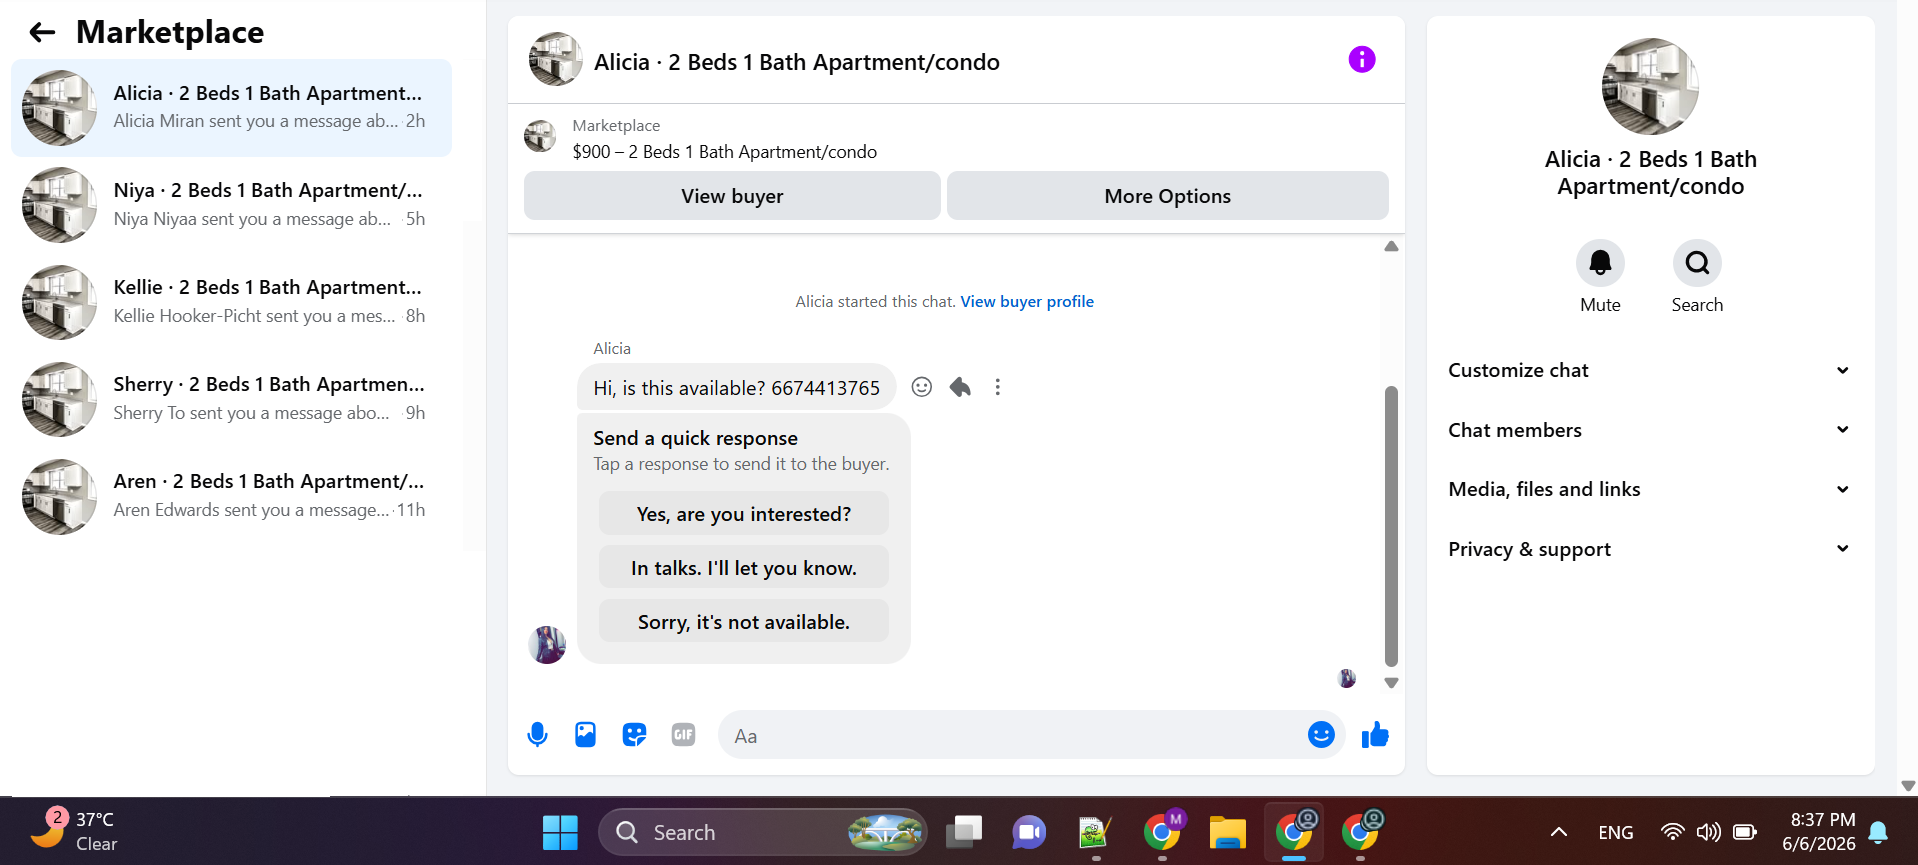
Task: Click the Aa message input field
Action: 1012,736
